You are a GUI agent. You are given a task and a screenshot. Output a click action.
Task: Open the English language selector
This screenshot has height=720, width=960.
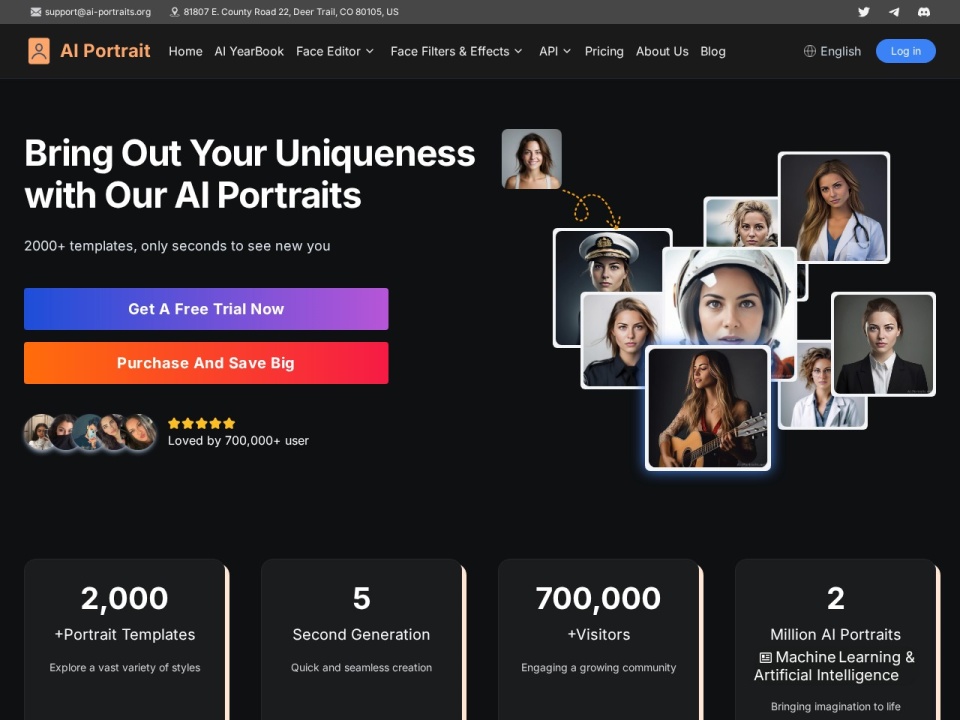coord(832,51)
